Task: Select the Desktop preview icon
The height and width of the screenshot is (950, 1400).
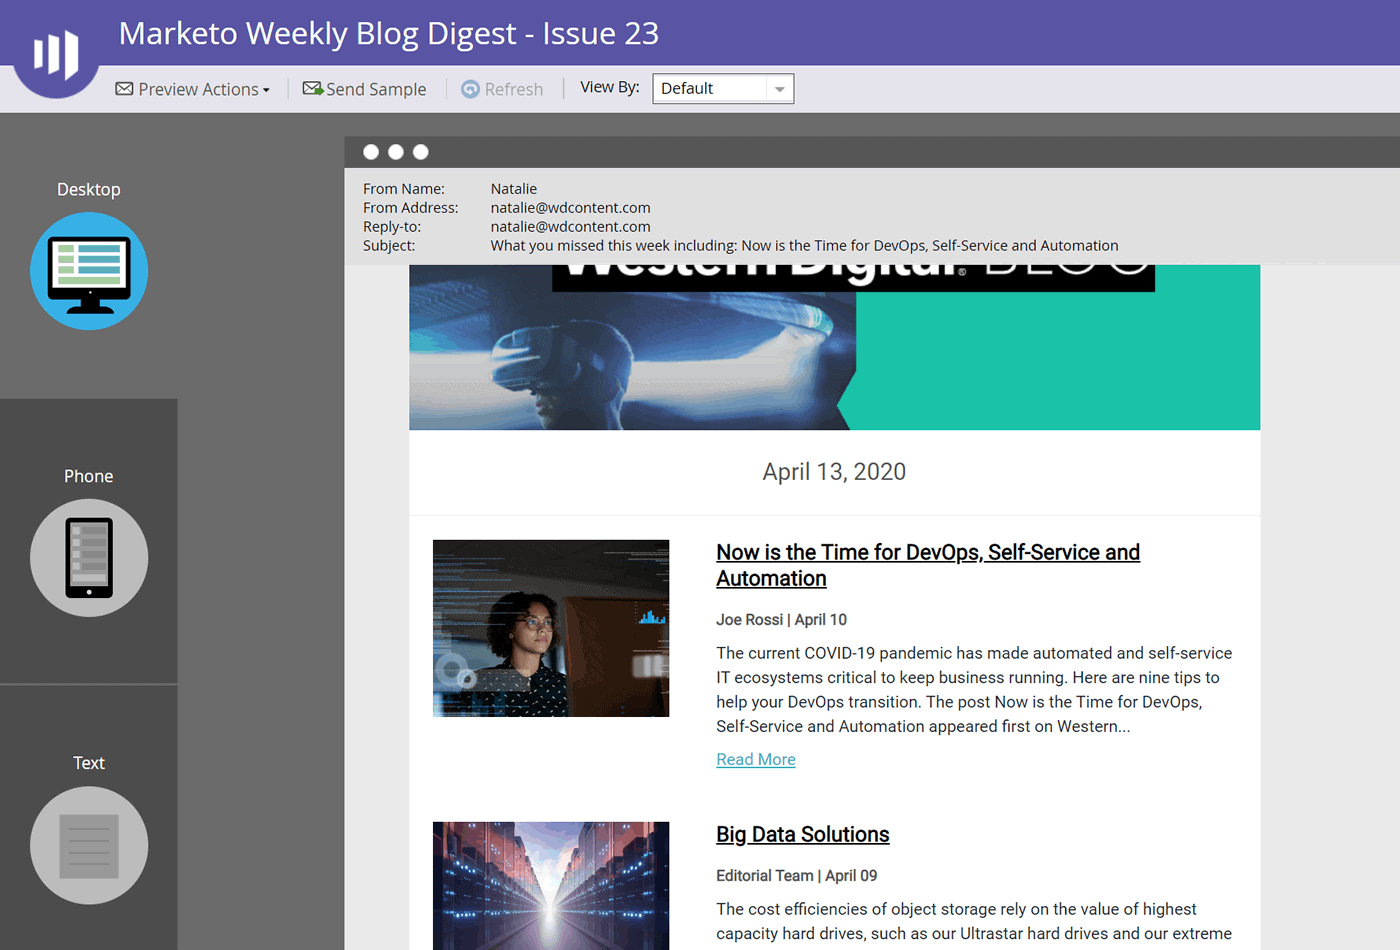Action: click(x=89, y=271)
